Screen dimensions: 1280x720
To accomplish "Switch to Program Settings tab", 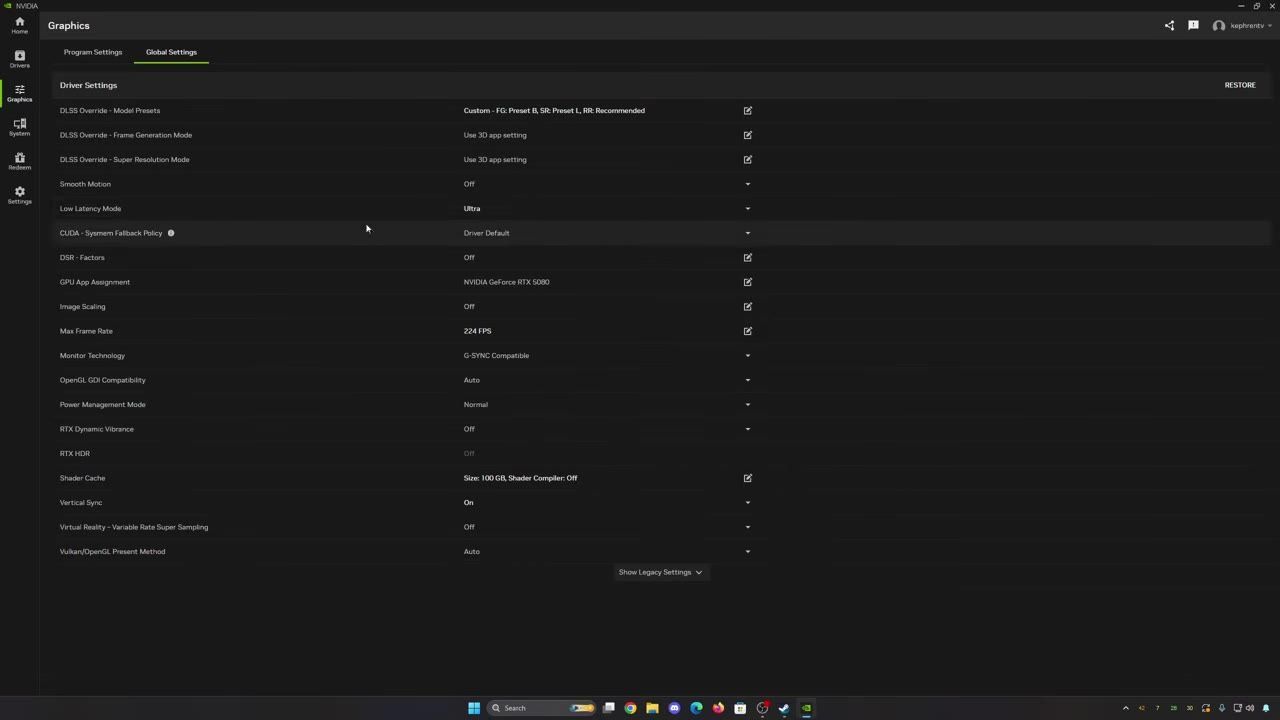I will coord(93,52).
